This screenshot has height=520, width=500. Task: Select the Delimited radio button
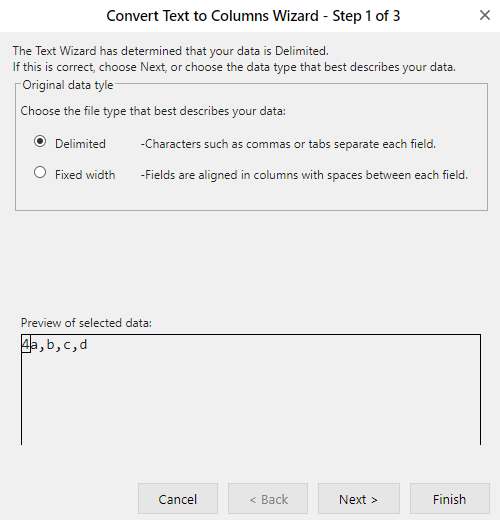click(40, 141)
